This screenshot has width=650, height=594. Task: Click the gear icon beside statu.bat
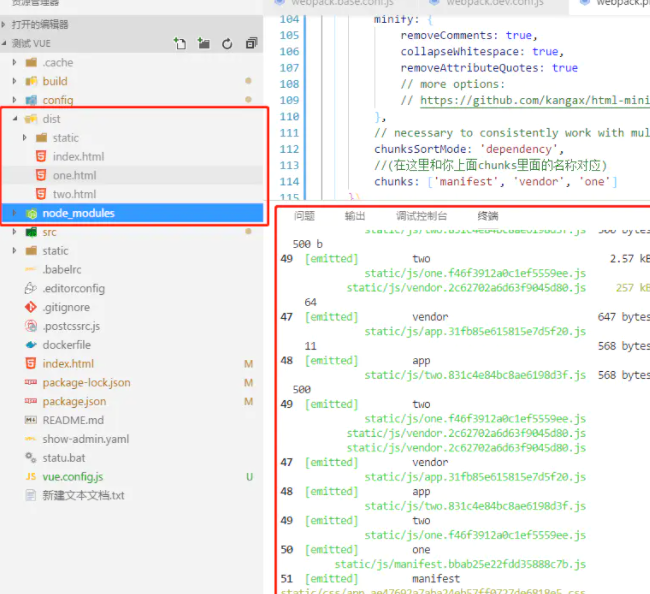[x=31, y=458]
